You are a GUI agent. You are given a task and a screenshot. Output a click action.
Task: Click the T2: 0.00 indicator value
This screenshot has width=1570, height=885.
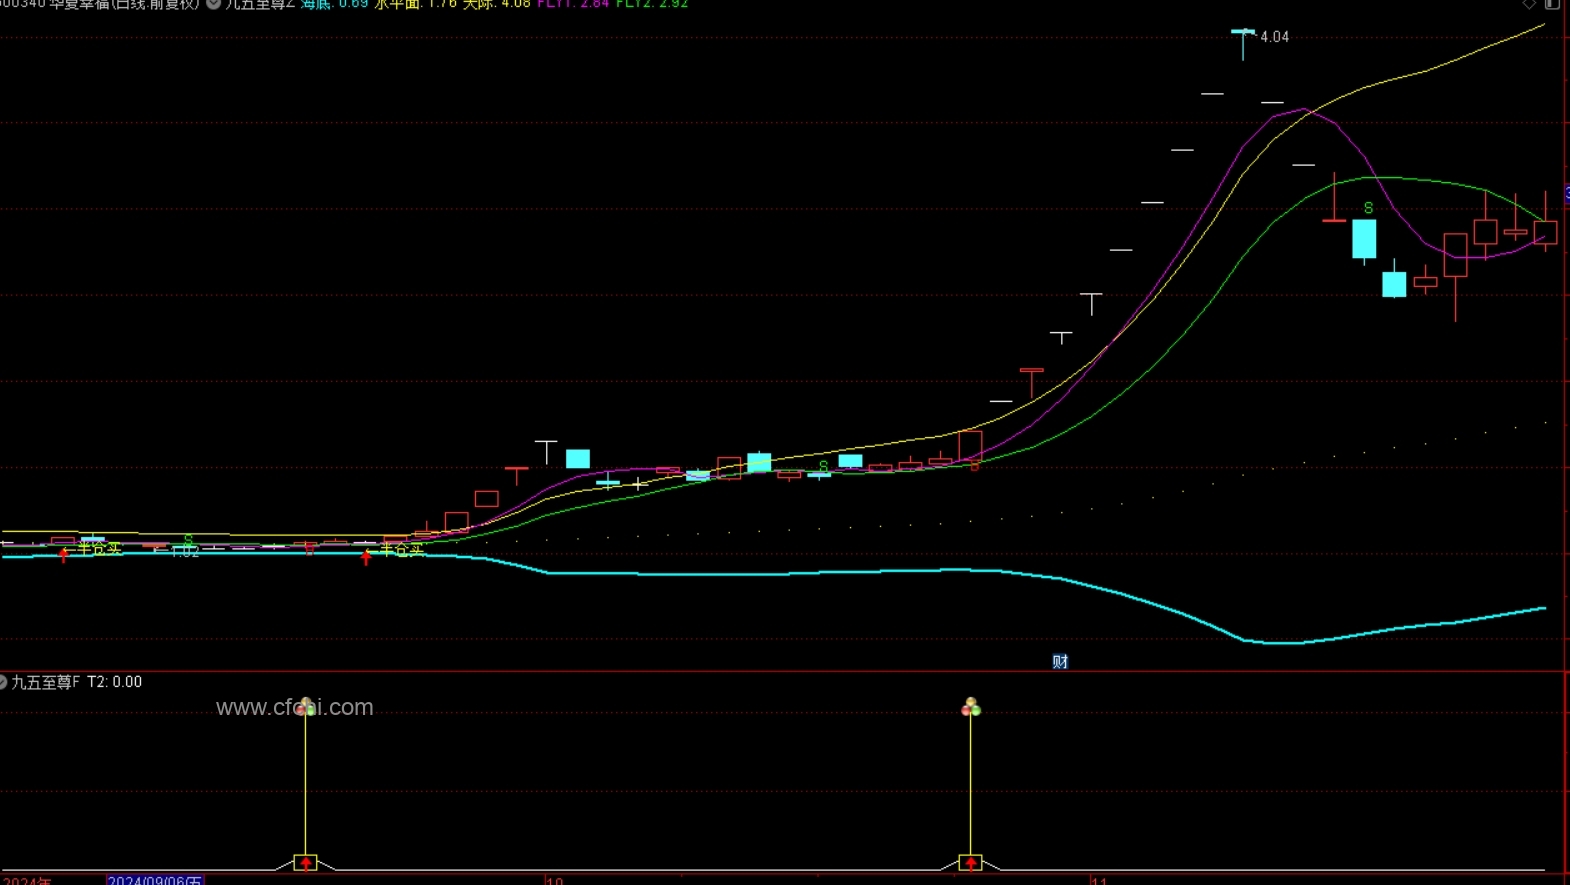pyautogui.click(x=114, y=682)
